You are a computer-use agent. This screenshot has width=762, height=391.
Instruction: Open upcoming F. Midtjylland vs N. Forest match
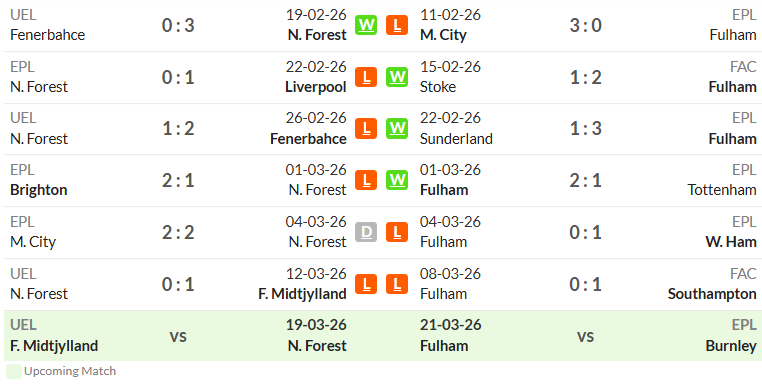178,336
